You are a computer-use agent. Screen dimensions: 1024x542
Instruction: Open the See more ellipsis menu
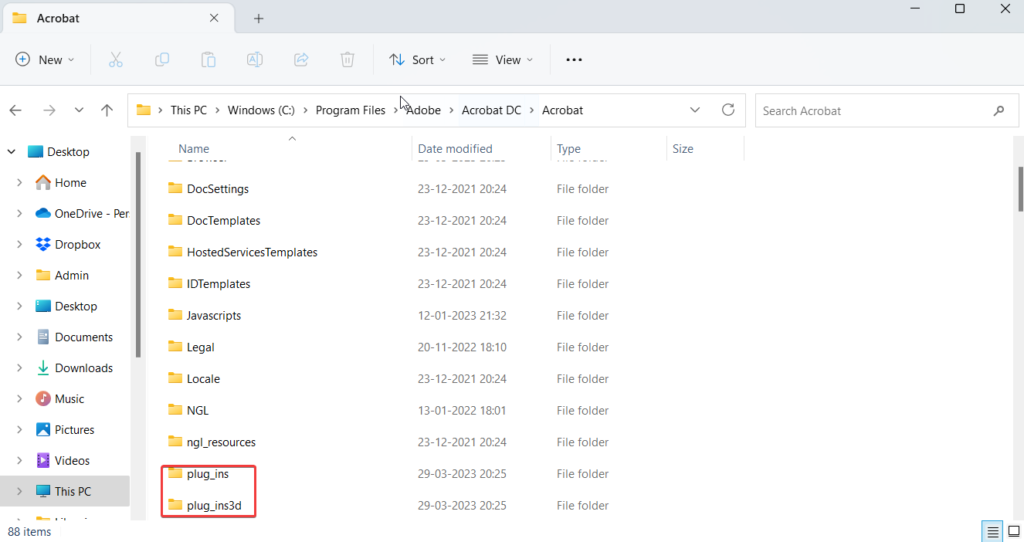click(574, 60)
